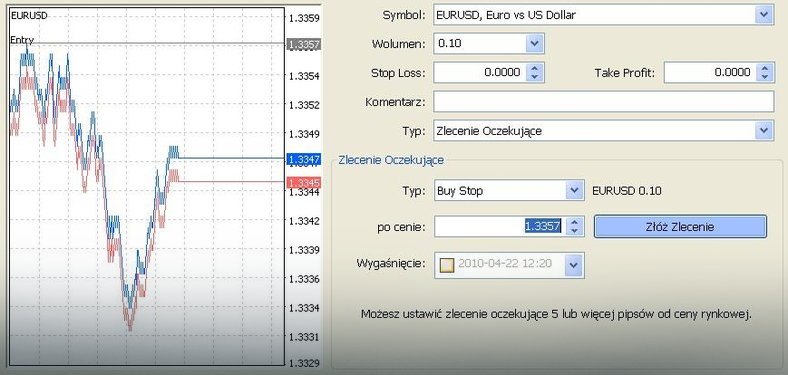788x375 pixels.
Task: Click the Zlecenie Oczekujące group heading
Action: point(391,160)
